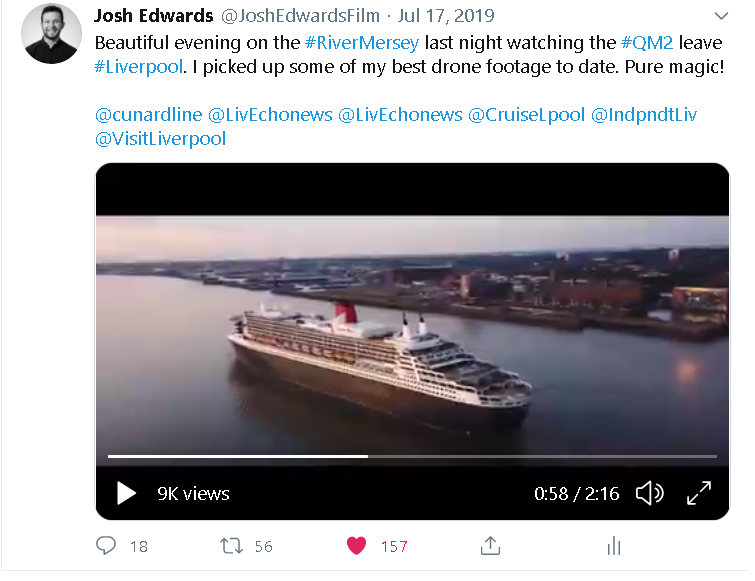Open the #QM2 hashtag link
This screenshot has width=755, height=581.
point(647,42)
